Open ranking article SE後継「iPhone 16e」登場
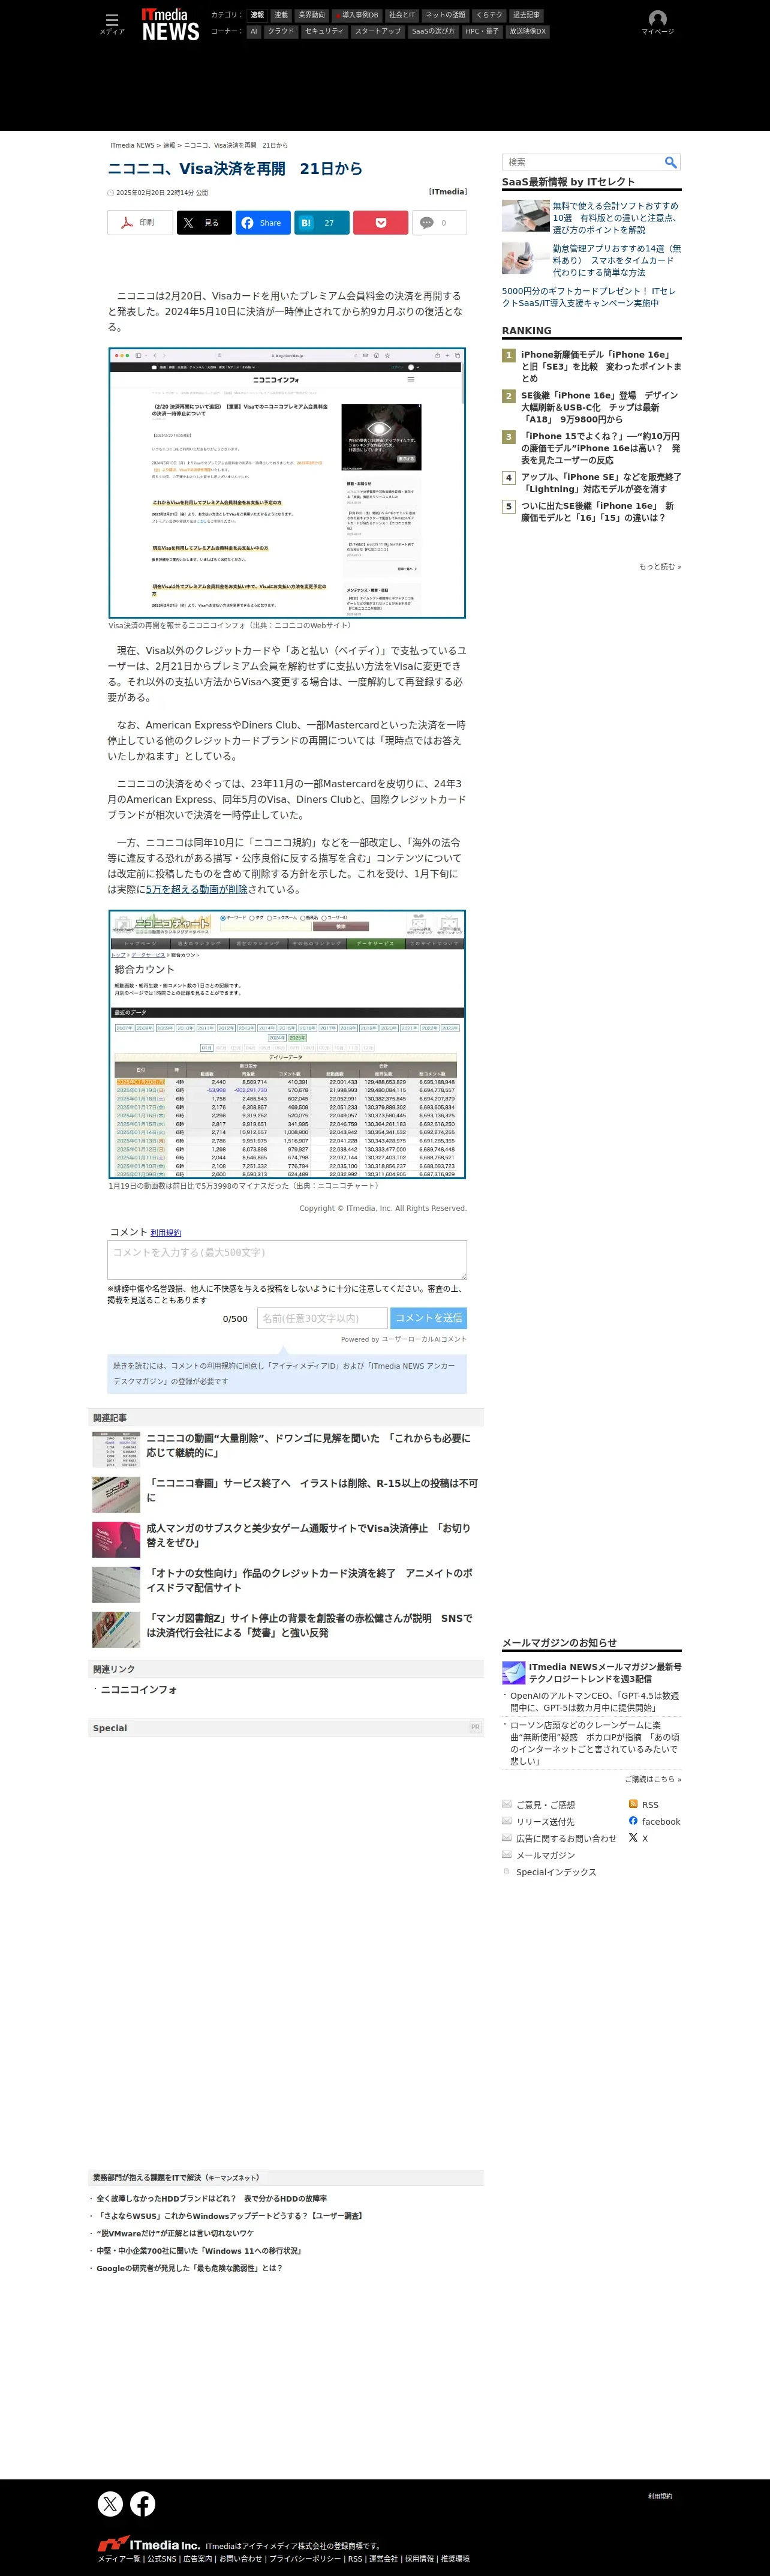Viewport: 770px width, 2576px height. [x=599, y=407]
